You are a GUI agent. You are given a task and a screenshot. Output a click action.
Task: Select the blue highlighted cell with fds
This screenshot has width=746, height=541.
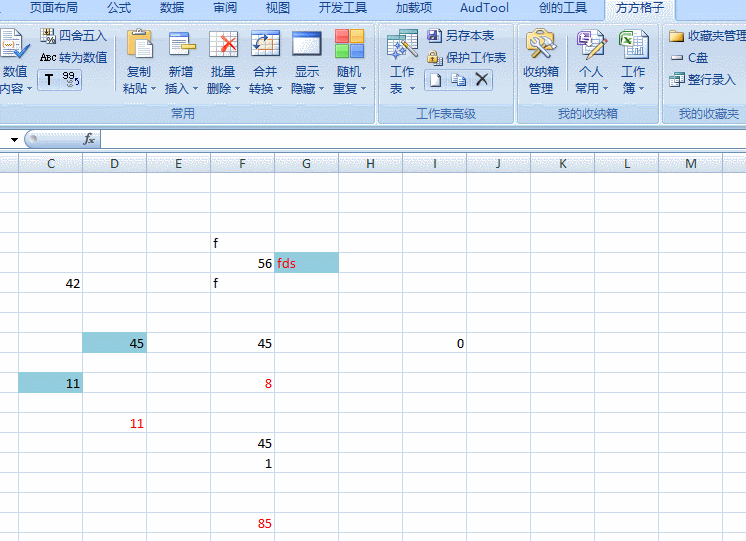tap(306, 263)
